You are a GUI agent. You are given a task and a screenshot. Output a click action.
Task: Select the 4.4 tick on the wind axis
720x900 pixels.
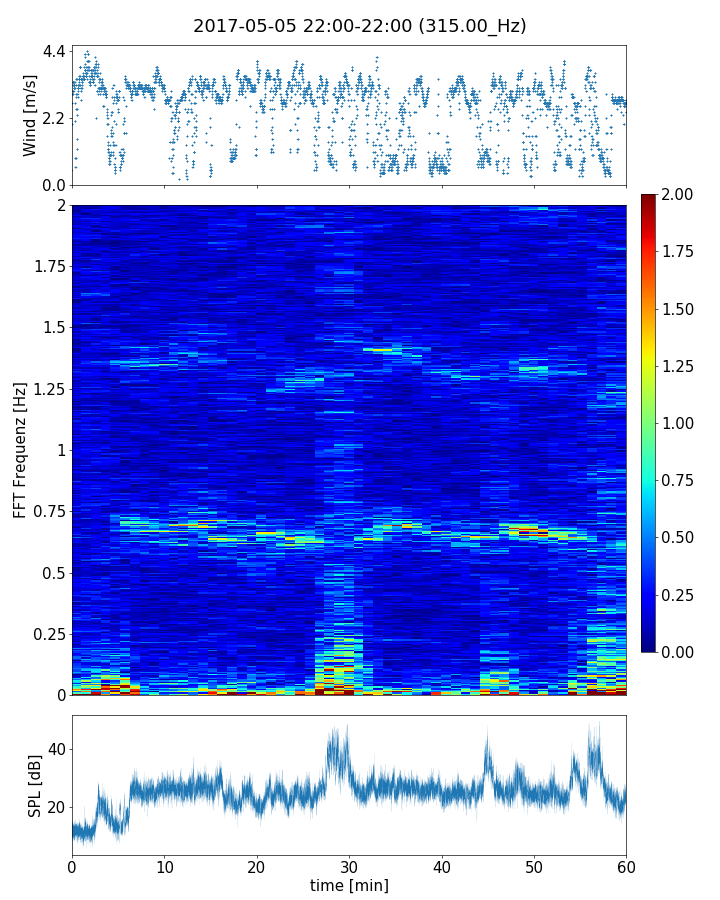pos(54,50)
